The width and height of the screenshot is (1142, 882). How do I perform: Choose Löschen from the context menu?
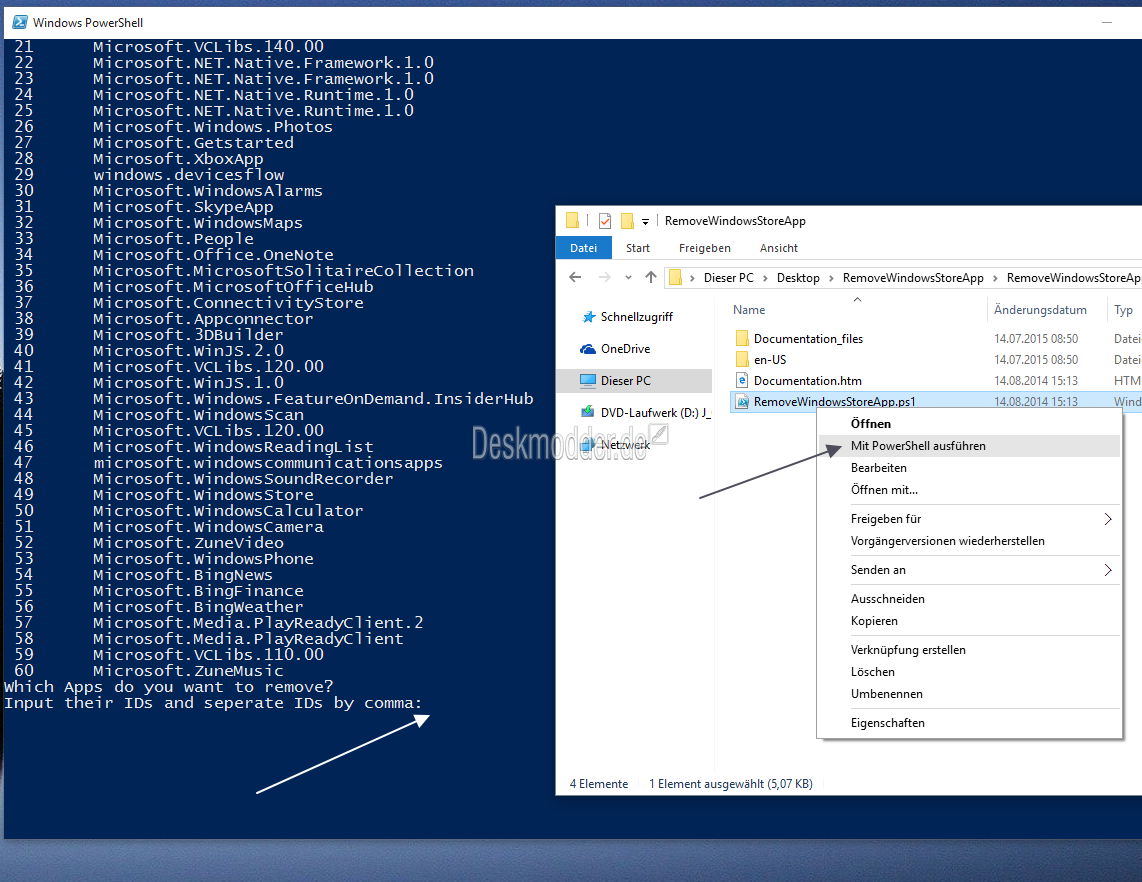[969, 672]
